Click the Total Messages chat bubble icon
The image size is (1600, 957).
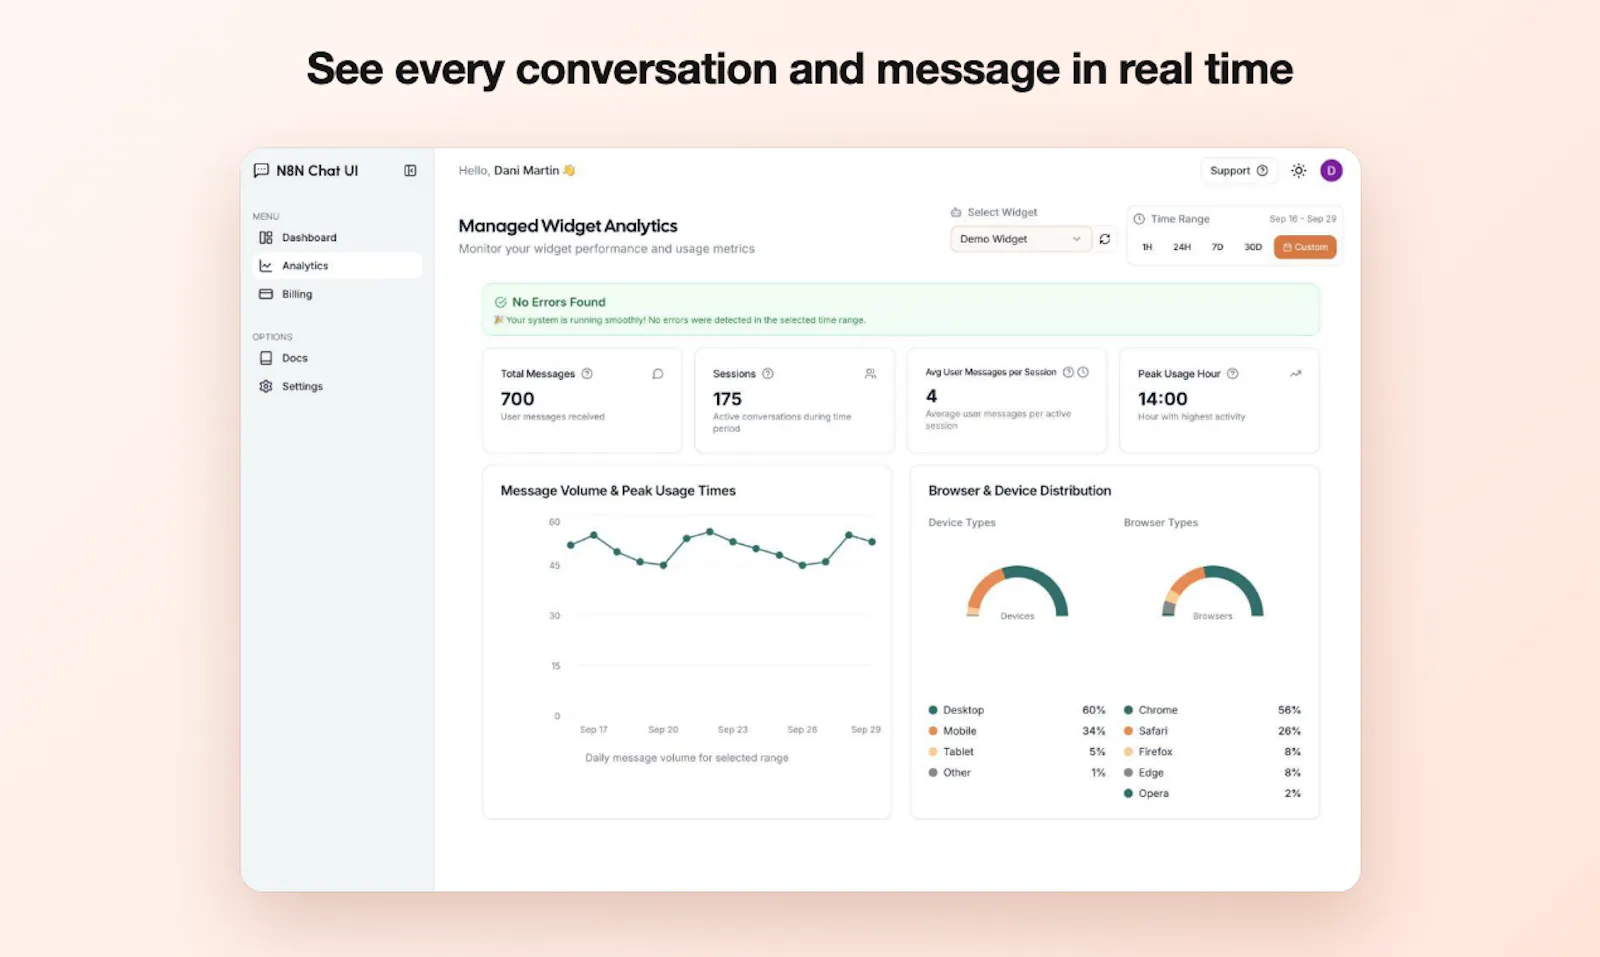[x=658, y=374]
